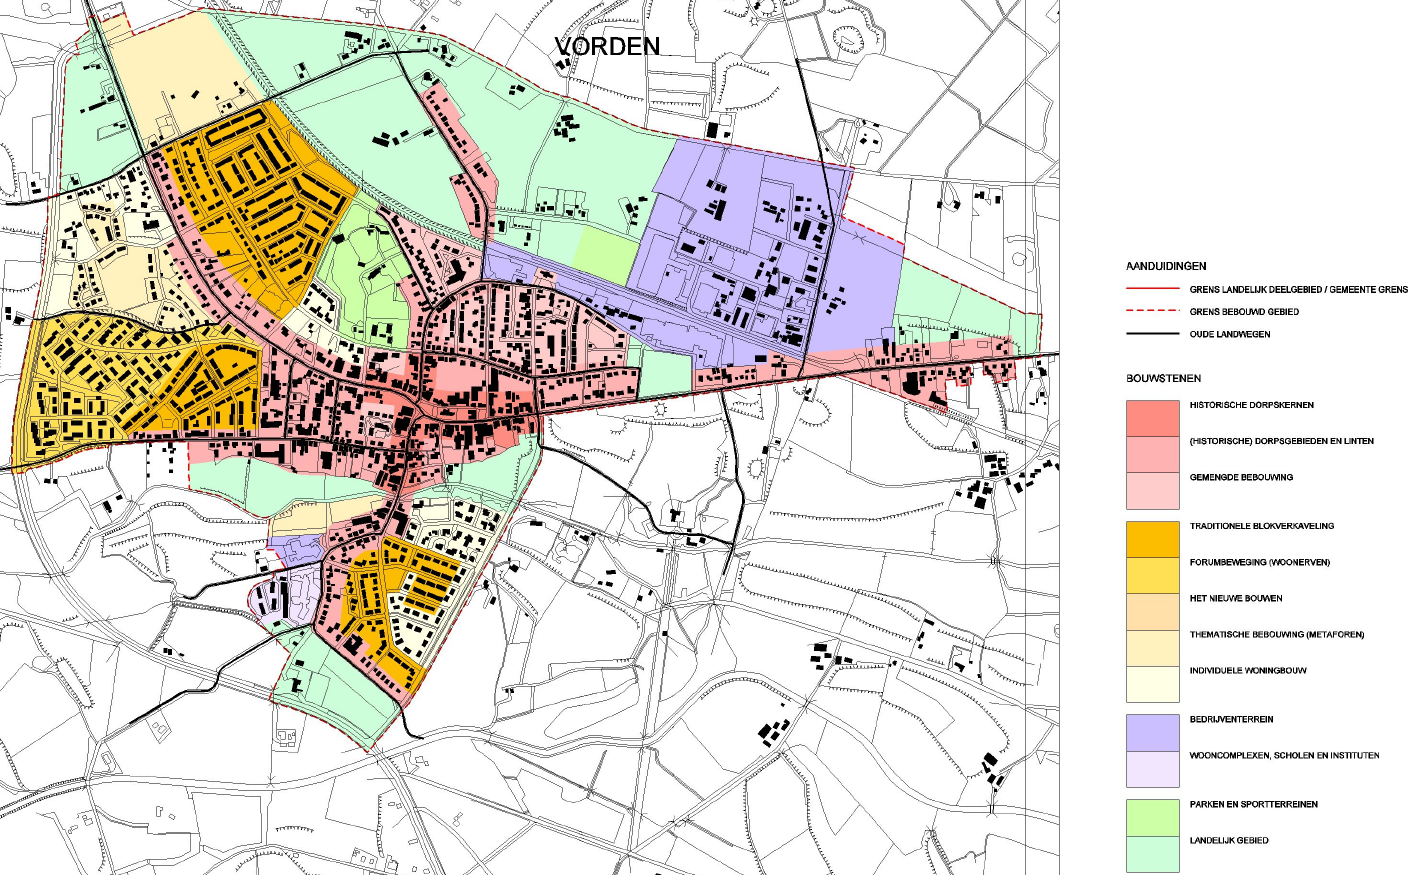Select the pink Dorpsgebieden en Linten swatch
The height and width of the screenshot is (875, 1422).
click(1153, 455)
